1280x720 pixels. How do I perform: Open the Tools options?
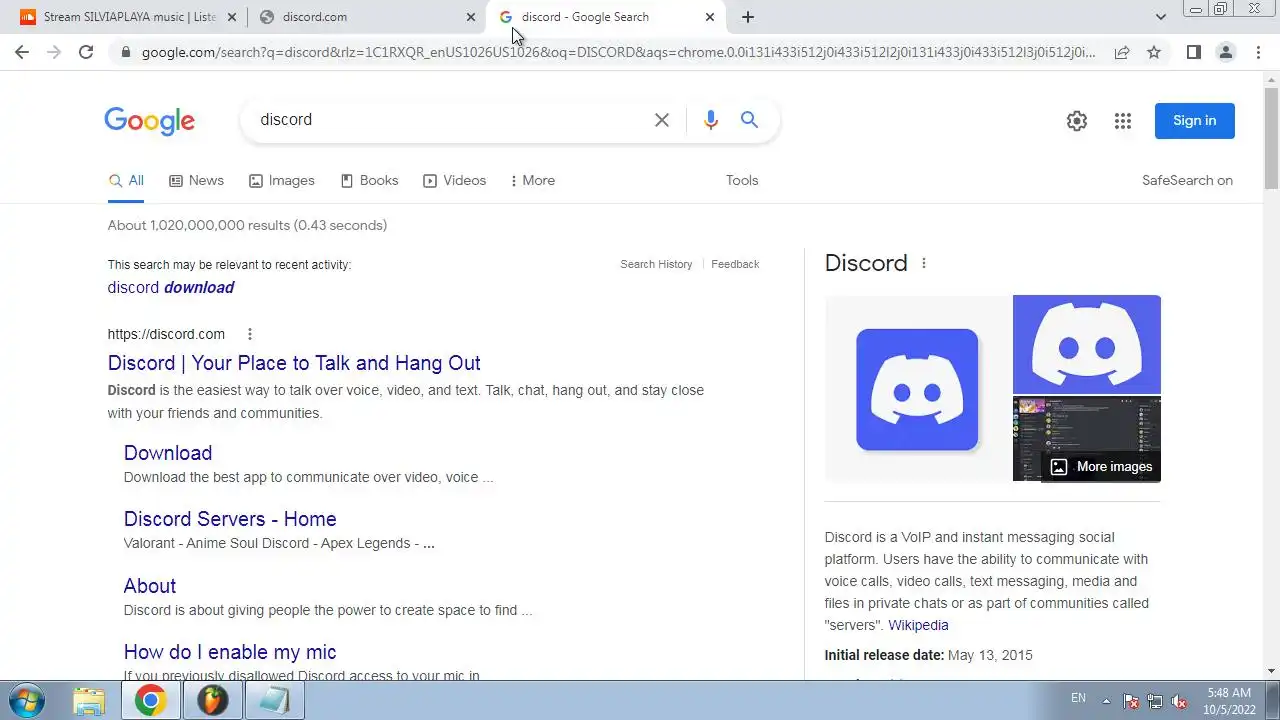[742, 181]
